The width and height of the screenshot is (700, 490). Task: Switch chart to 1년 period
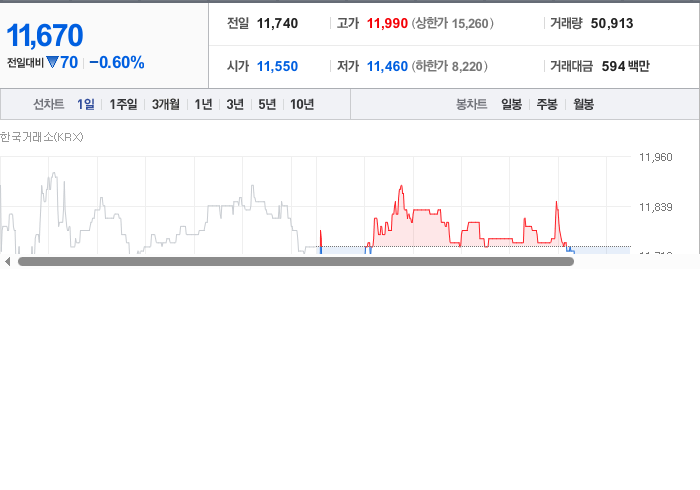203,104
